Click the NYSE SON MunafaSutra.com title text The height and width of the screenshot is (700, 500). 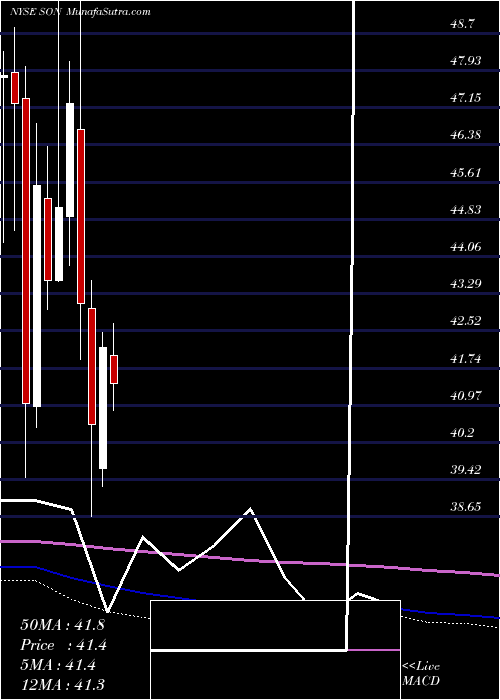[x=79, y=12]
